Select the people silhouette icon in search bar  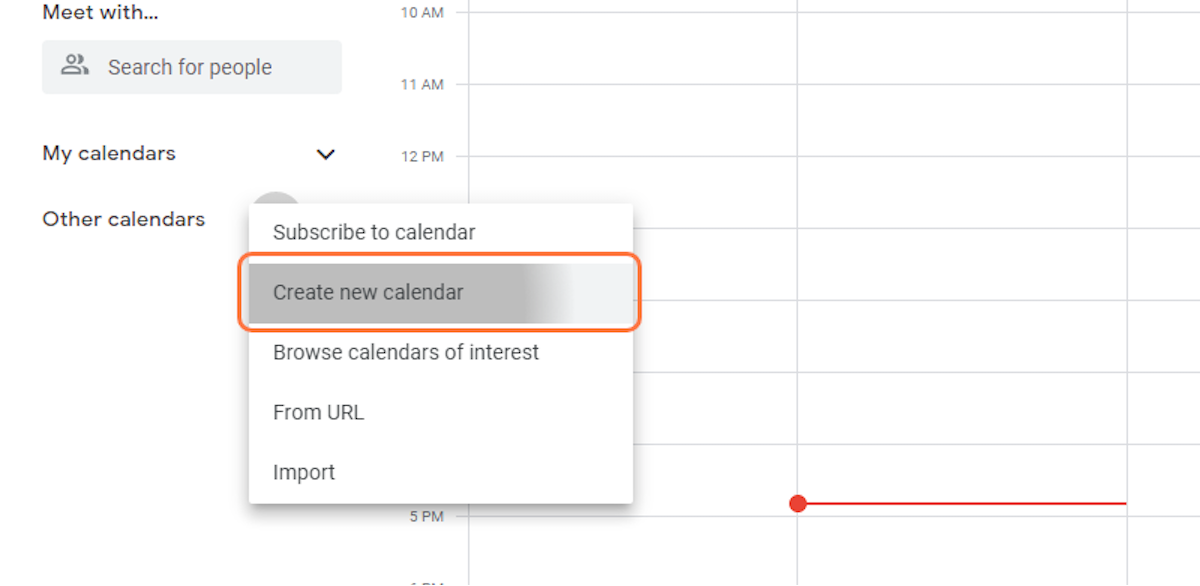point(74,64)
